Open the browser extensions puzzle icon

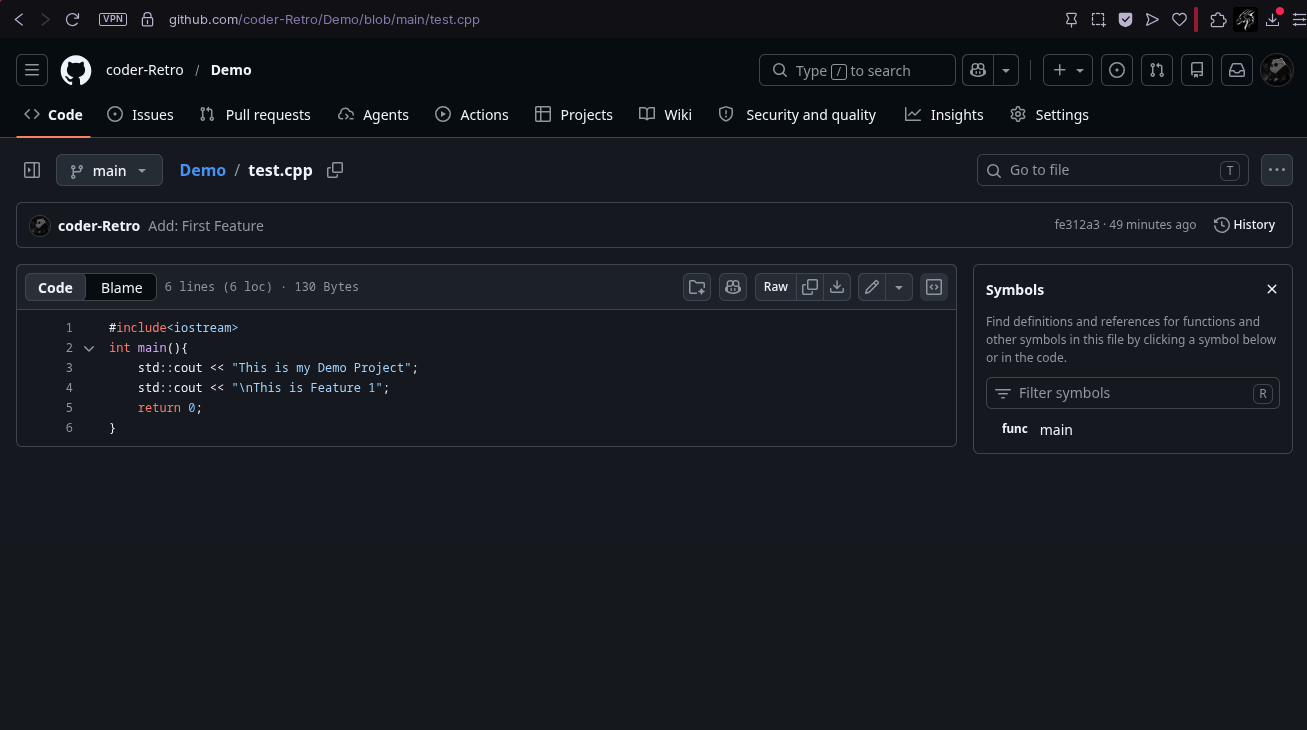pyautogui.click(x=1218, y=19)
